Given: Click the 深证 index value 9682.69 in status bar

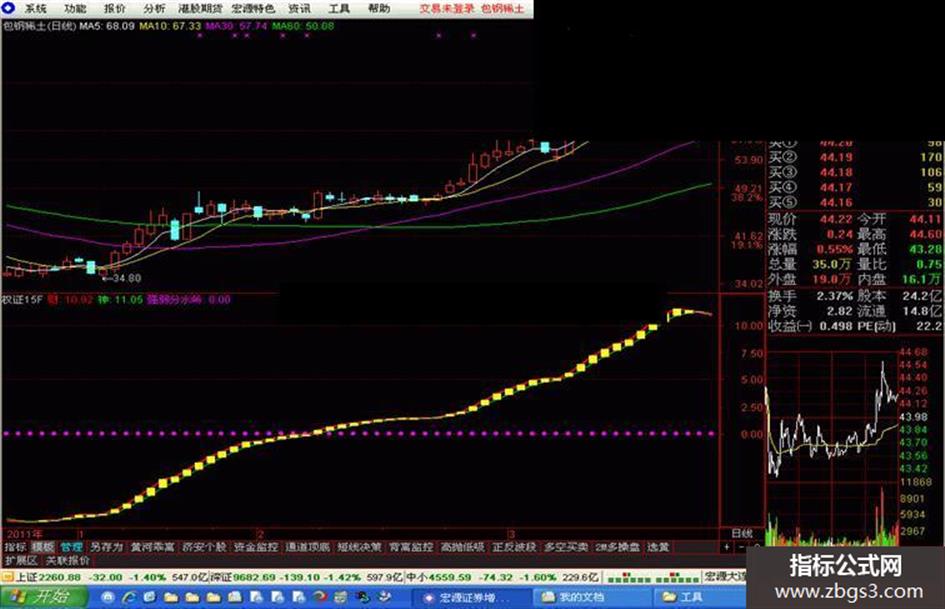Looking at the screenshot, I should click(254, 577).
